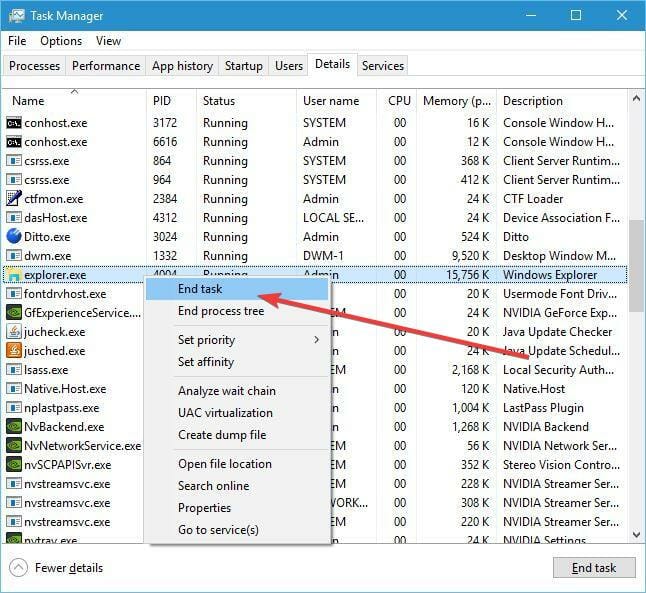This screenshot has width=646, height=593.
Task: Open the File menu
Action: (17, 41)
